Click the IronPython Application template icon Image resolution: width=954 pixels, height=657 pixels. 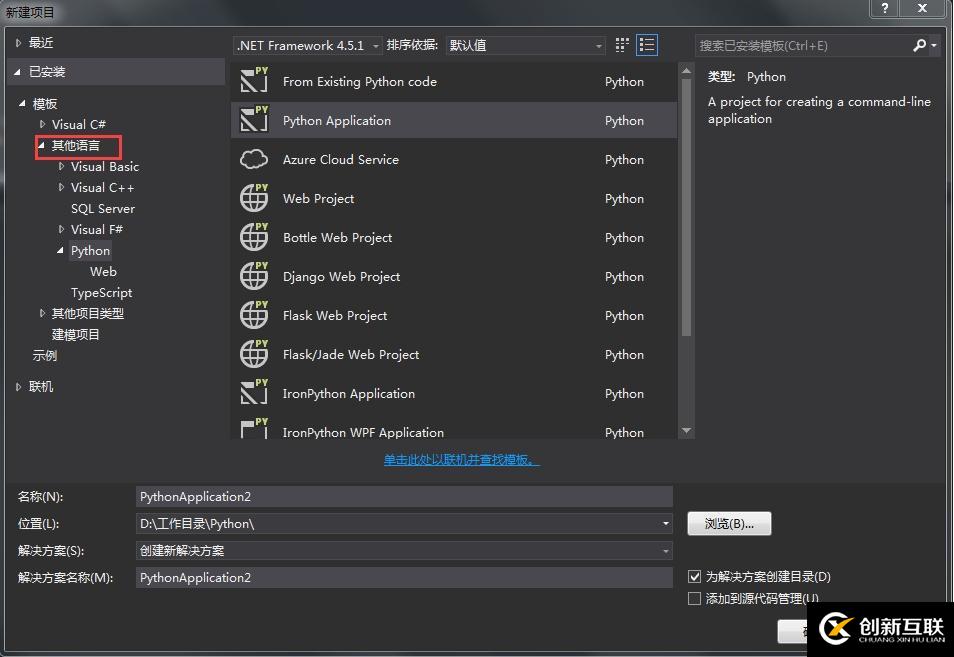tap(254, 392)
